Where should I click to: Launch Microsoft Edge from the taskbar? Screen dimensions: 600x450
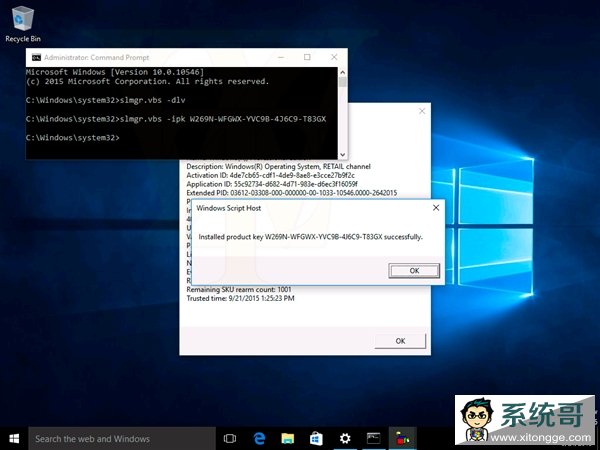[259, 439]
